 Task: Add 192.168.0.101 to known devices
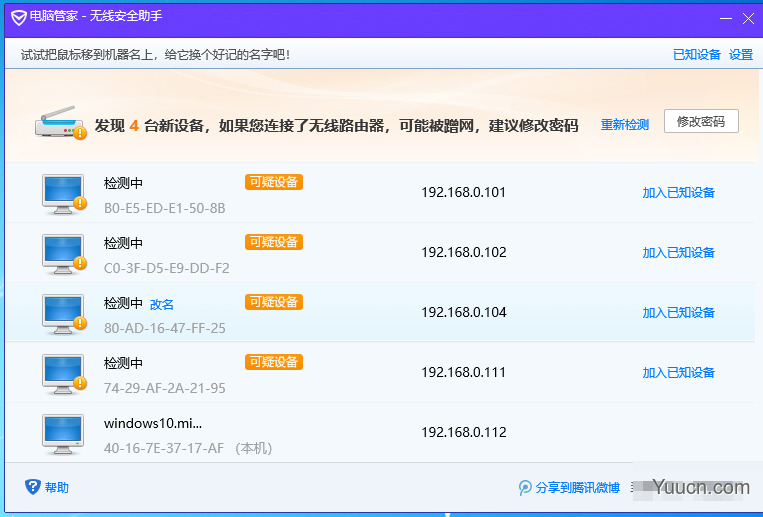(678, 193)
